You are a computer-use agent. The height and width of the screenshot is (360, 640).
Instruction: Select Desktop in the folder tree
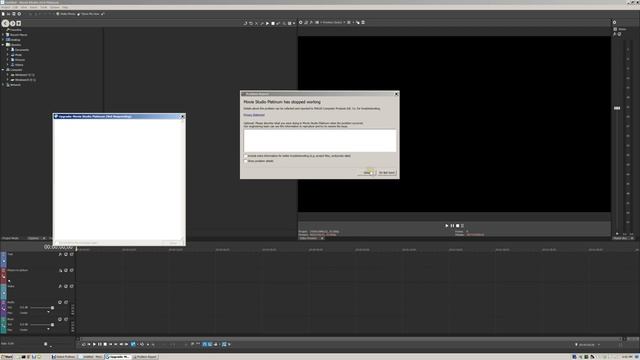coord(16,40)
